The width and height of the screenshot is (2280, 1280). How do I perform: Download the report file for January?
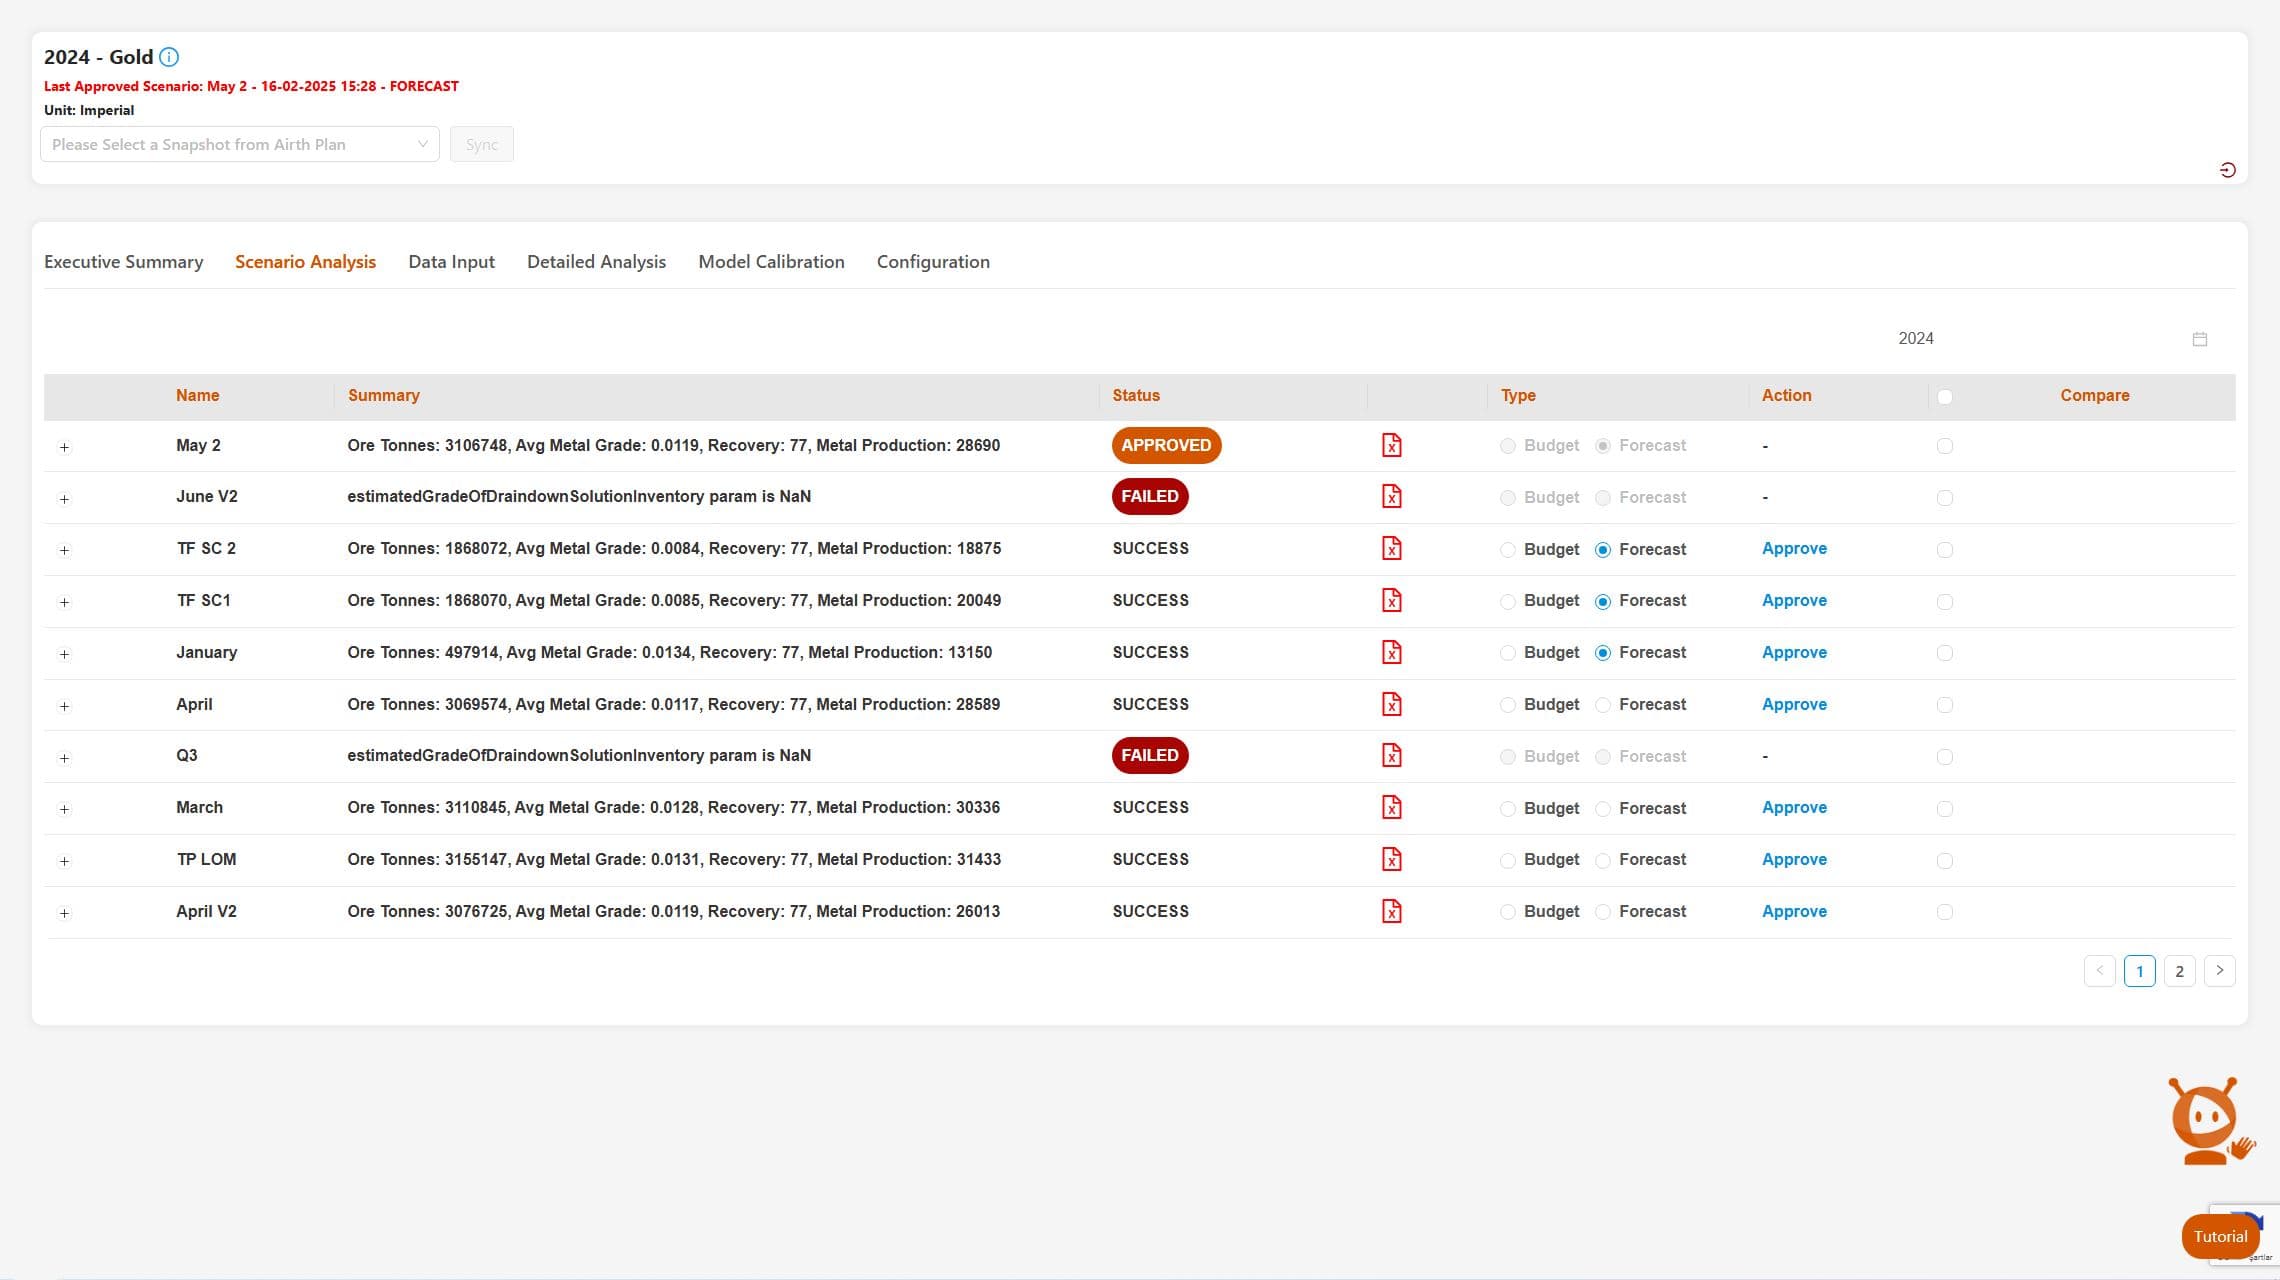(x=1391, y=652)
